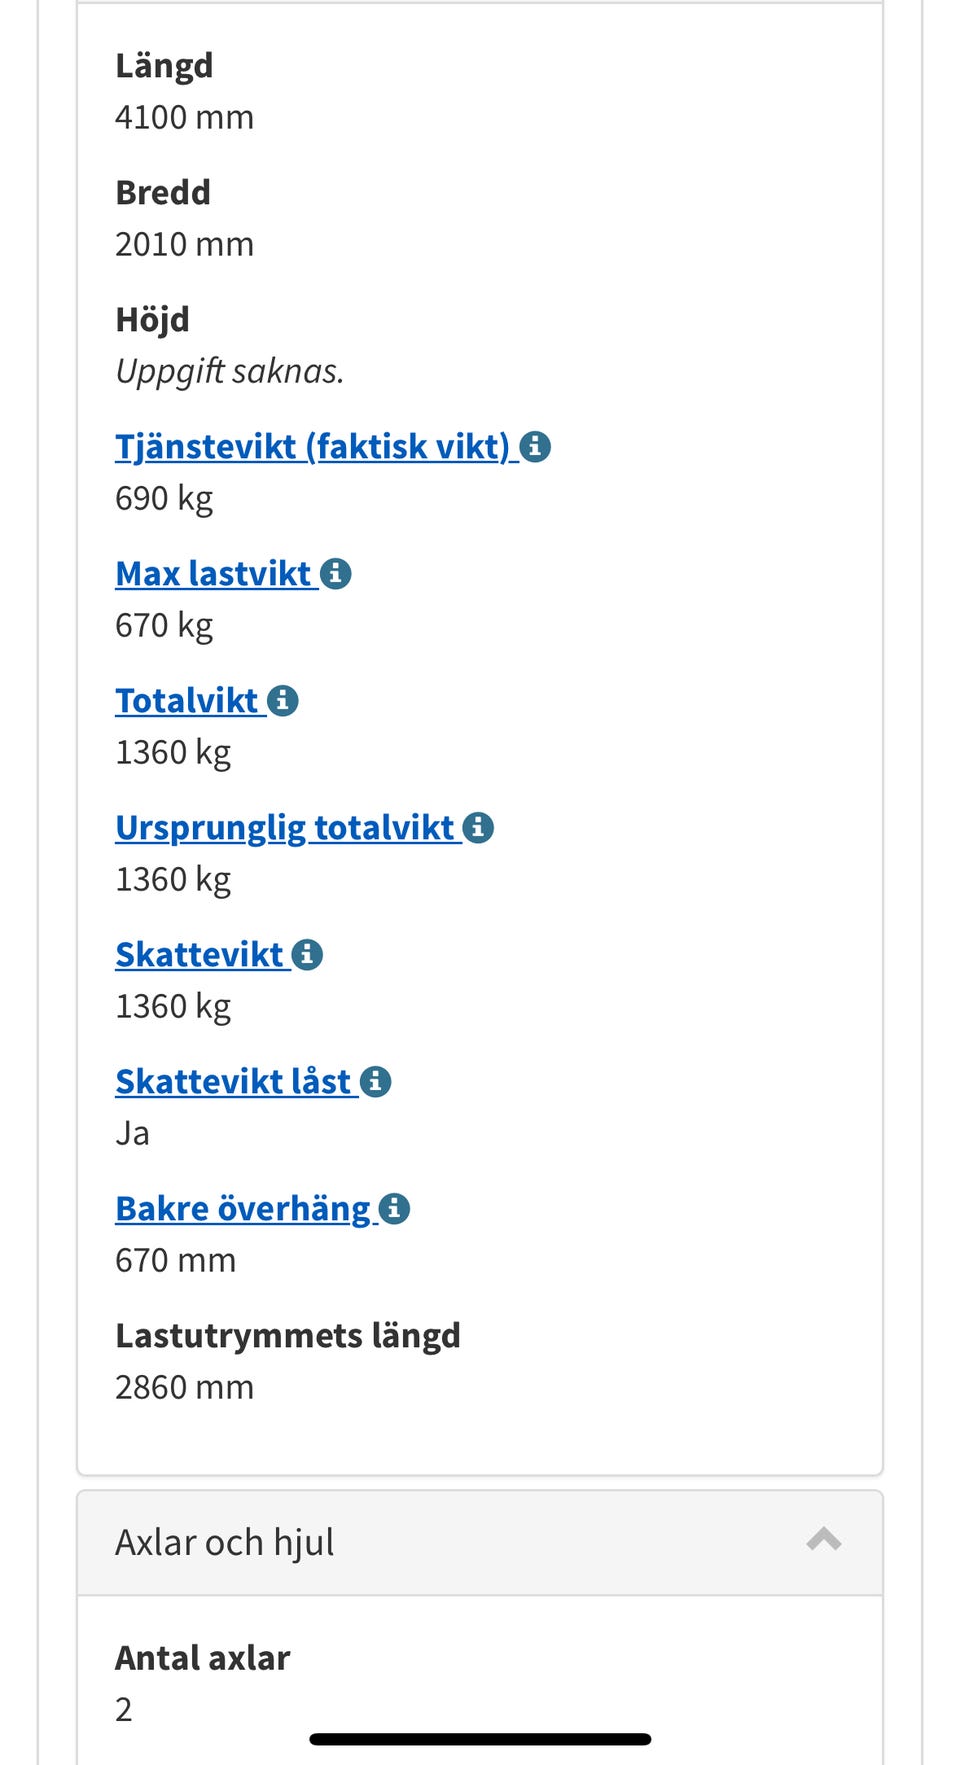
Task: Click the info icon next to Max lastvikt
Action: [336, 573]
